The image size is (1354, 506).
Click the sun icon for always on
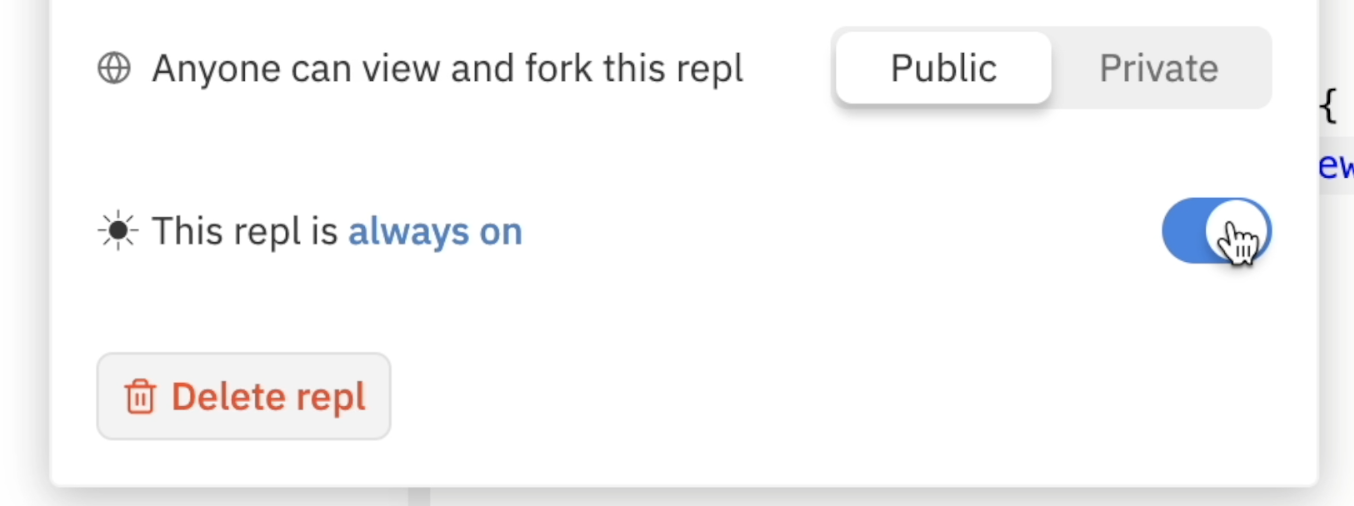pyautogui.click(x=117, y=232)
